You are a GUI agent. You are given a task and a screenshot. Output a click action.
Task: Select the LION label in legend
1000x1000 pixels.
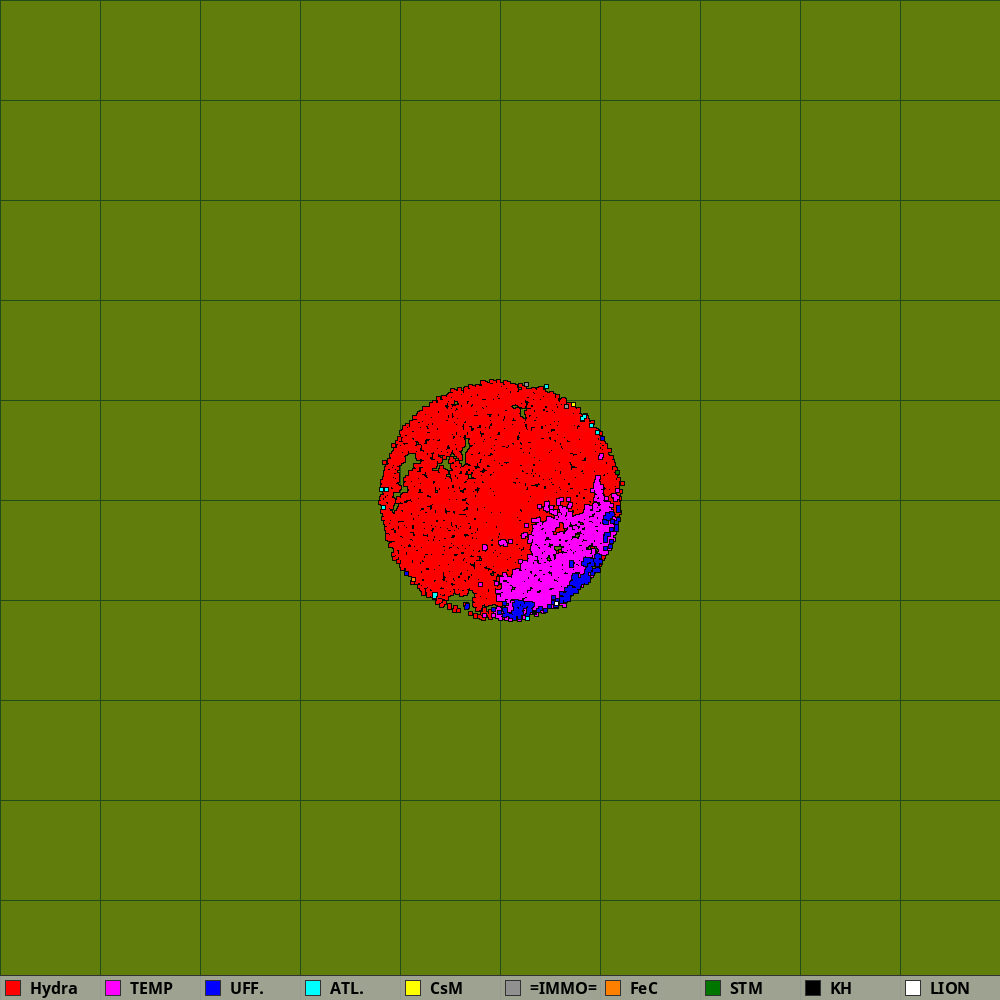coord(950,989)
